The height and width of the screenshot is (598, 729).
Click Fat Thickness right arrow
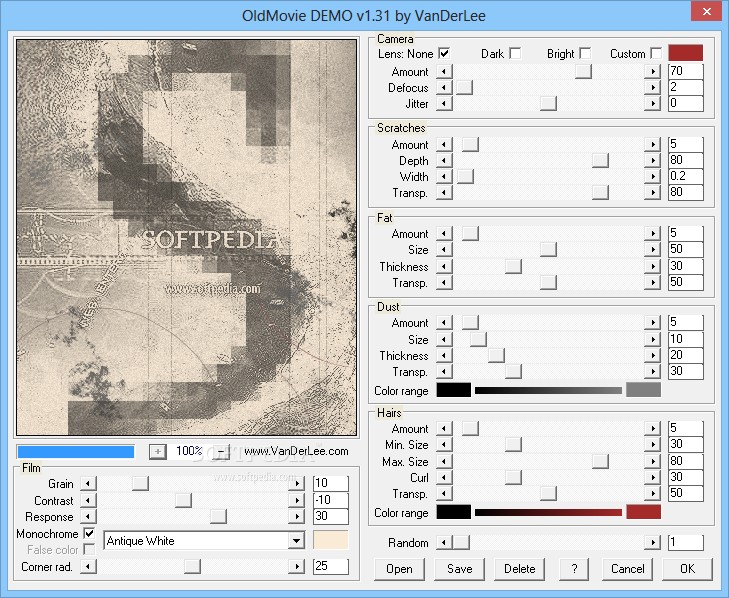[x=653, y=266]
